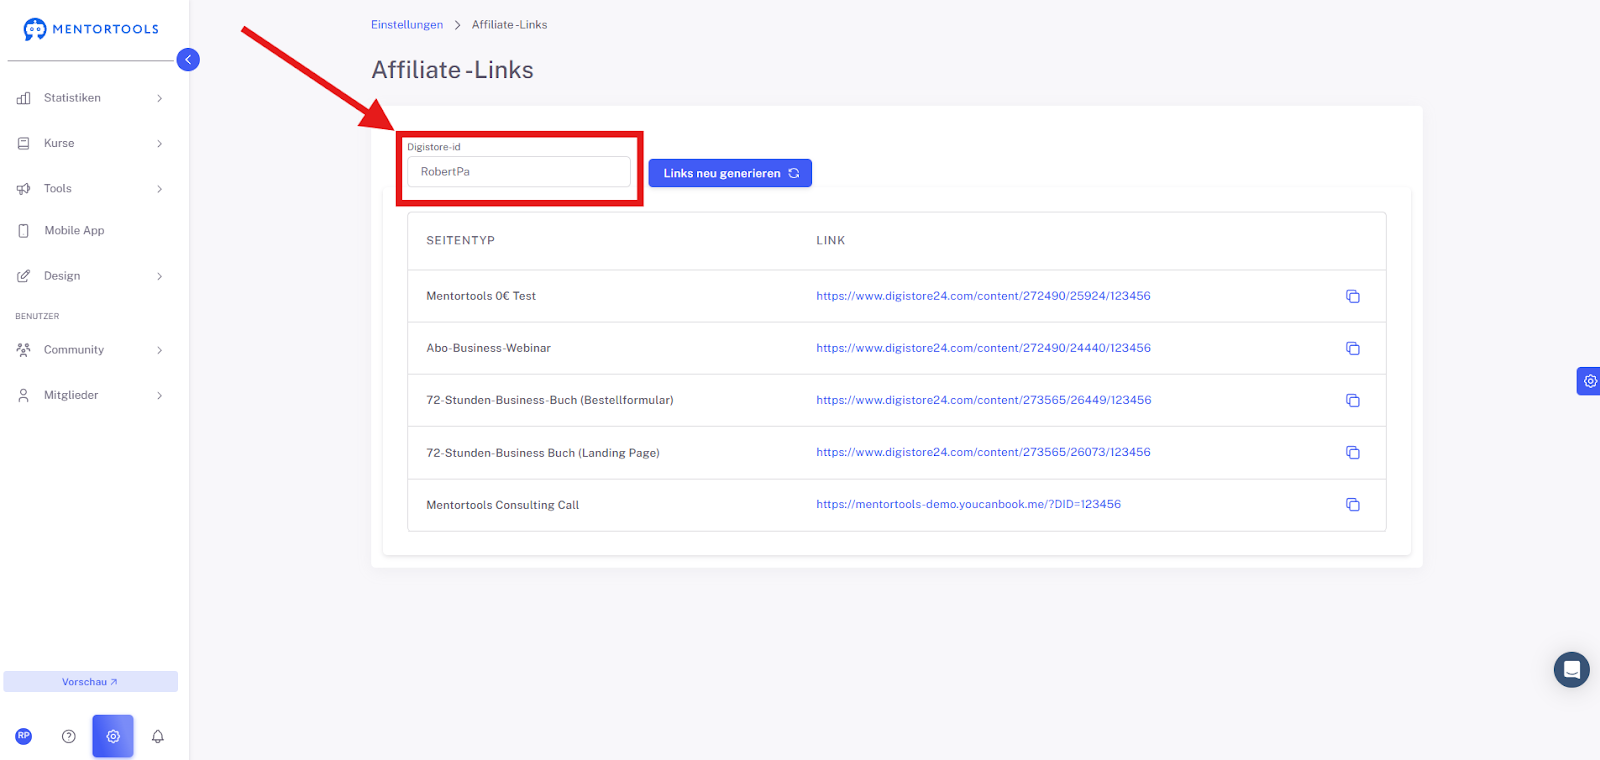Click the Mentortools logo
The width and height of the screenshot is (1600, 760).
point(91,29)
